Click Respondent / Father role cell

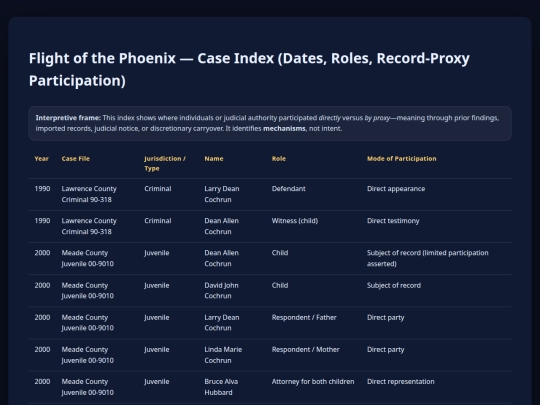coord(304,318)
